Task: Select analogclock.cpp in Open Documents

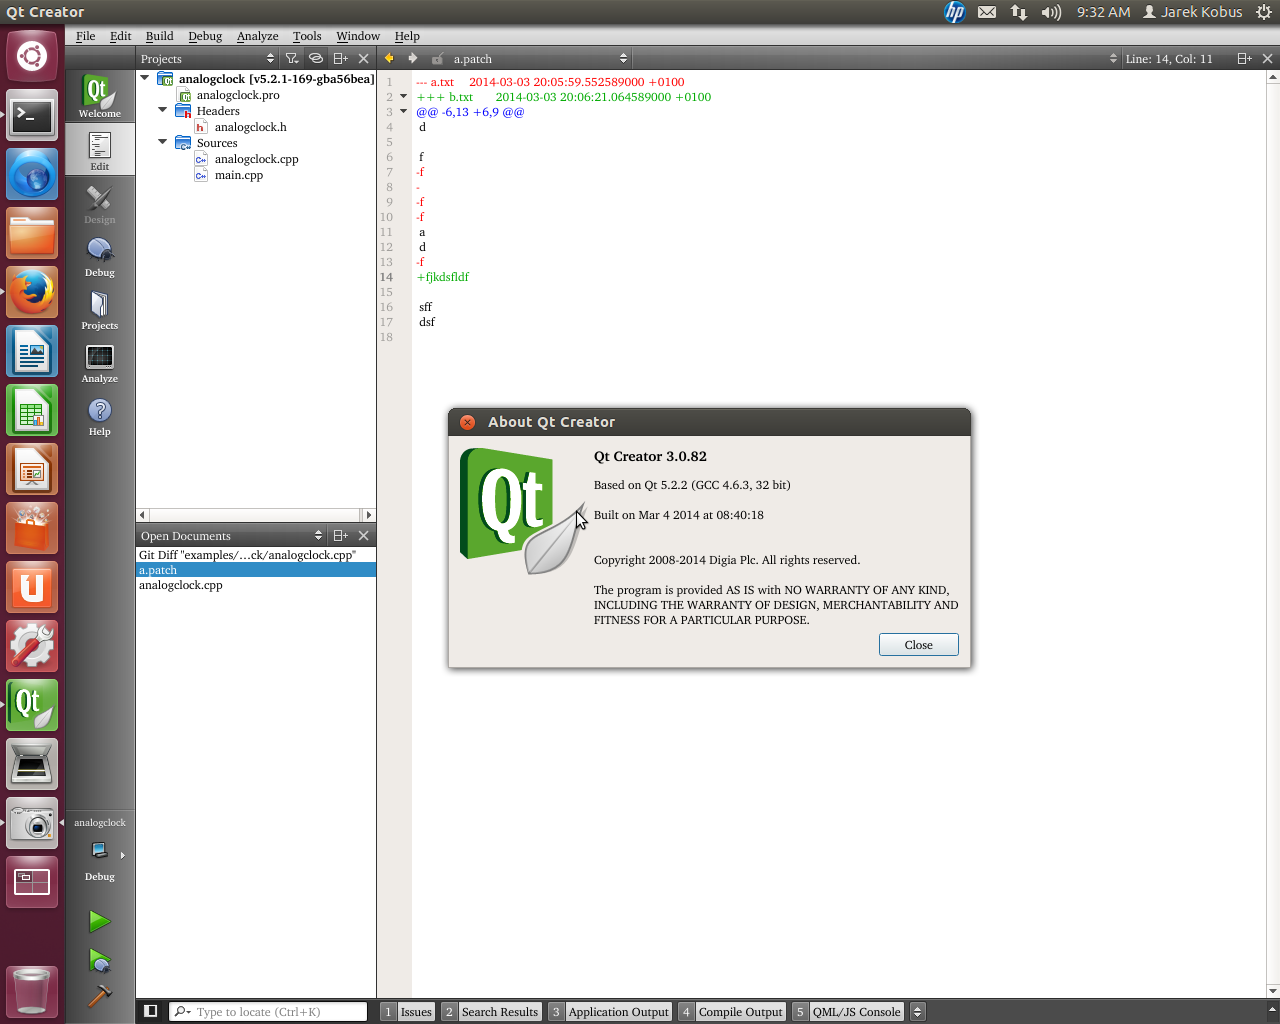Action: tap(256, 585)
